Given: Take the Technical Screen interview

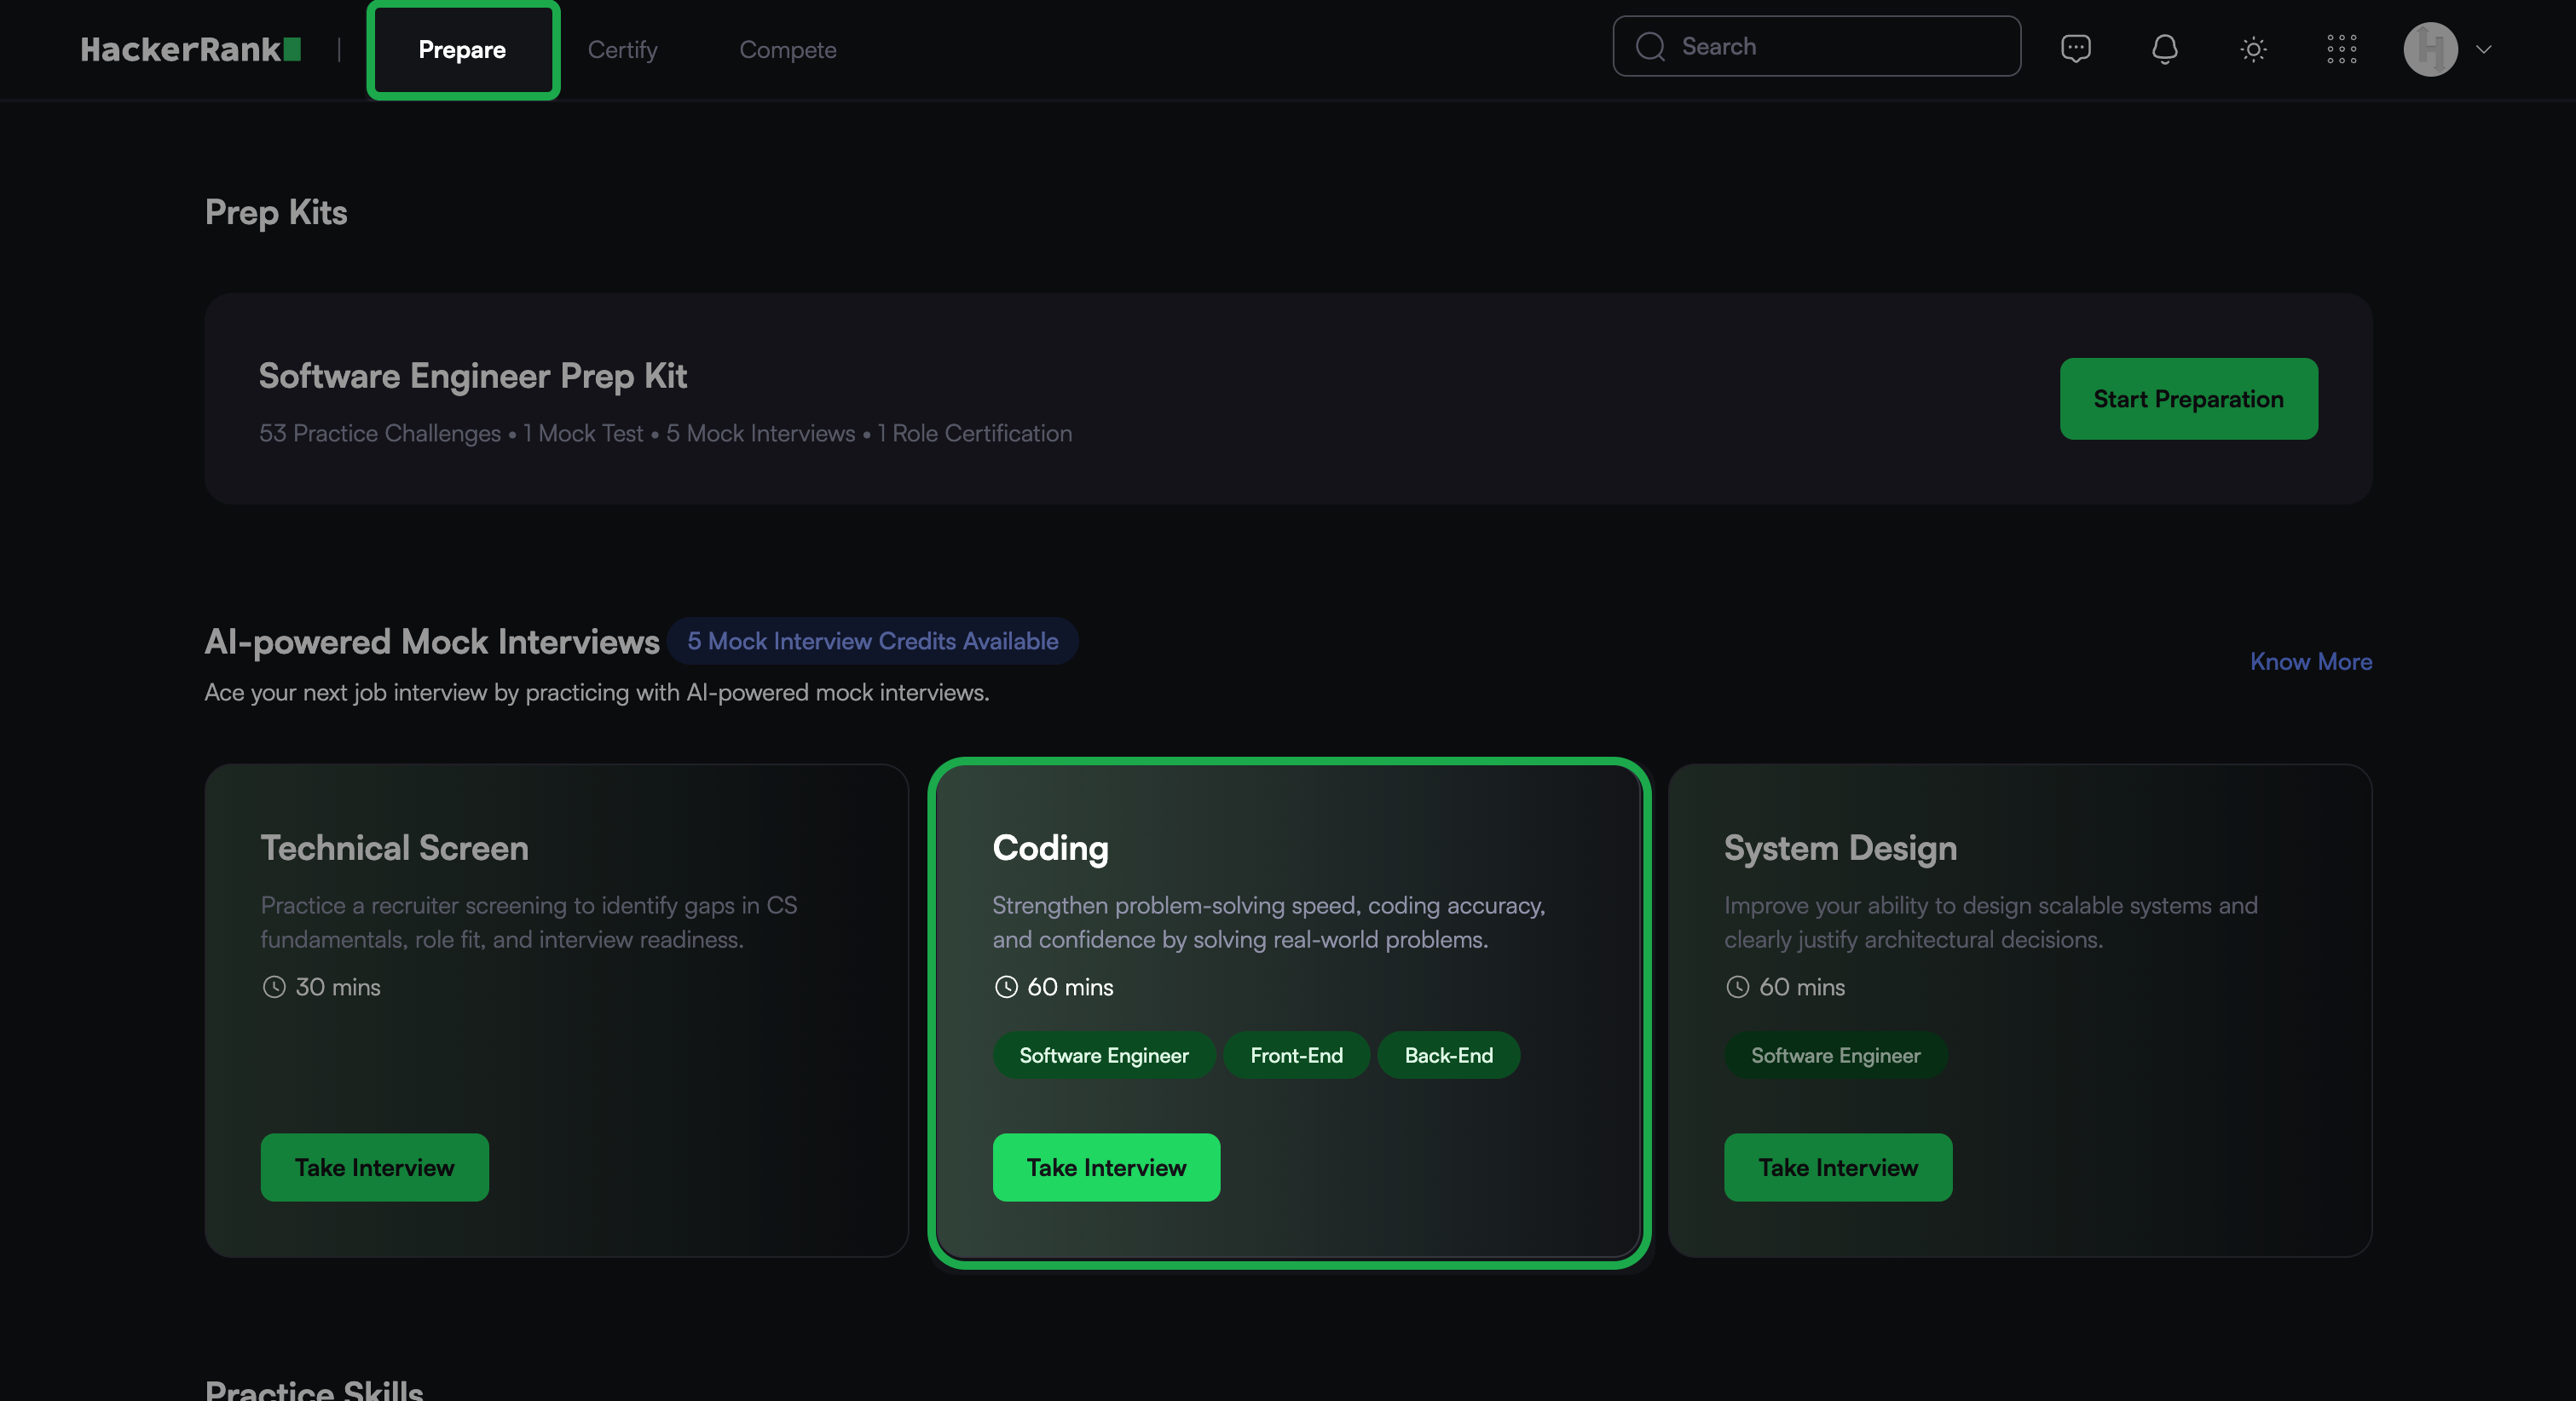Looking at the screenshot, I should 374,1167.
